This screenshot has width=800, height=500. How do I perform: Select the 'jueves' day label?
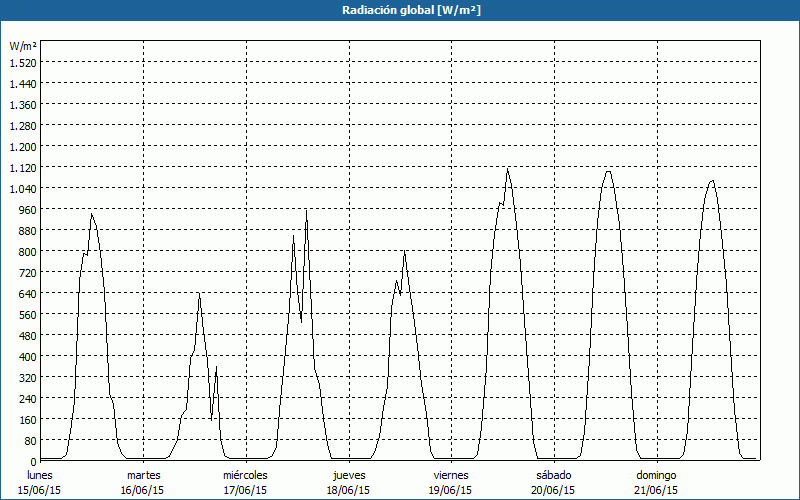[349, 475]
